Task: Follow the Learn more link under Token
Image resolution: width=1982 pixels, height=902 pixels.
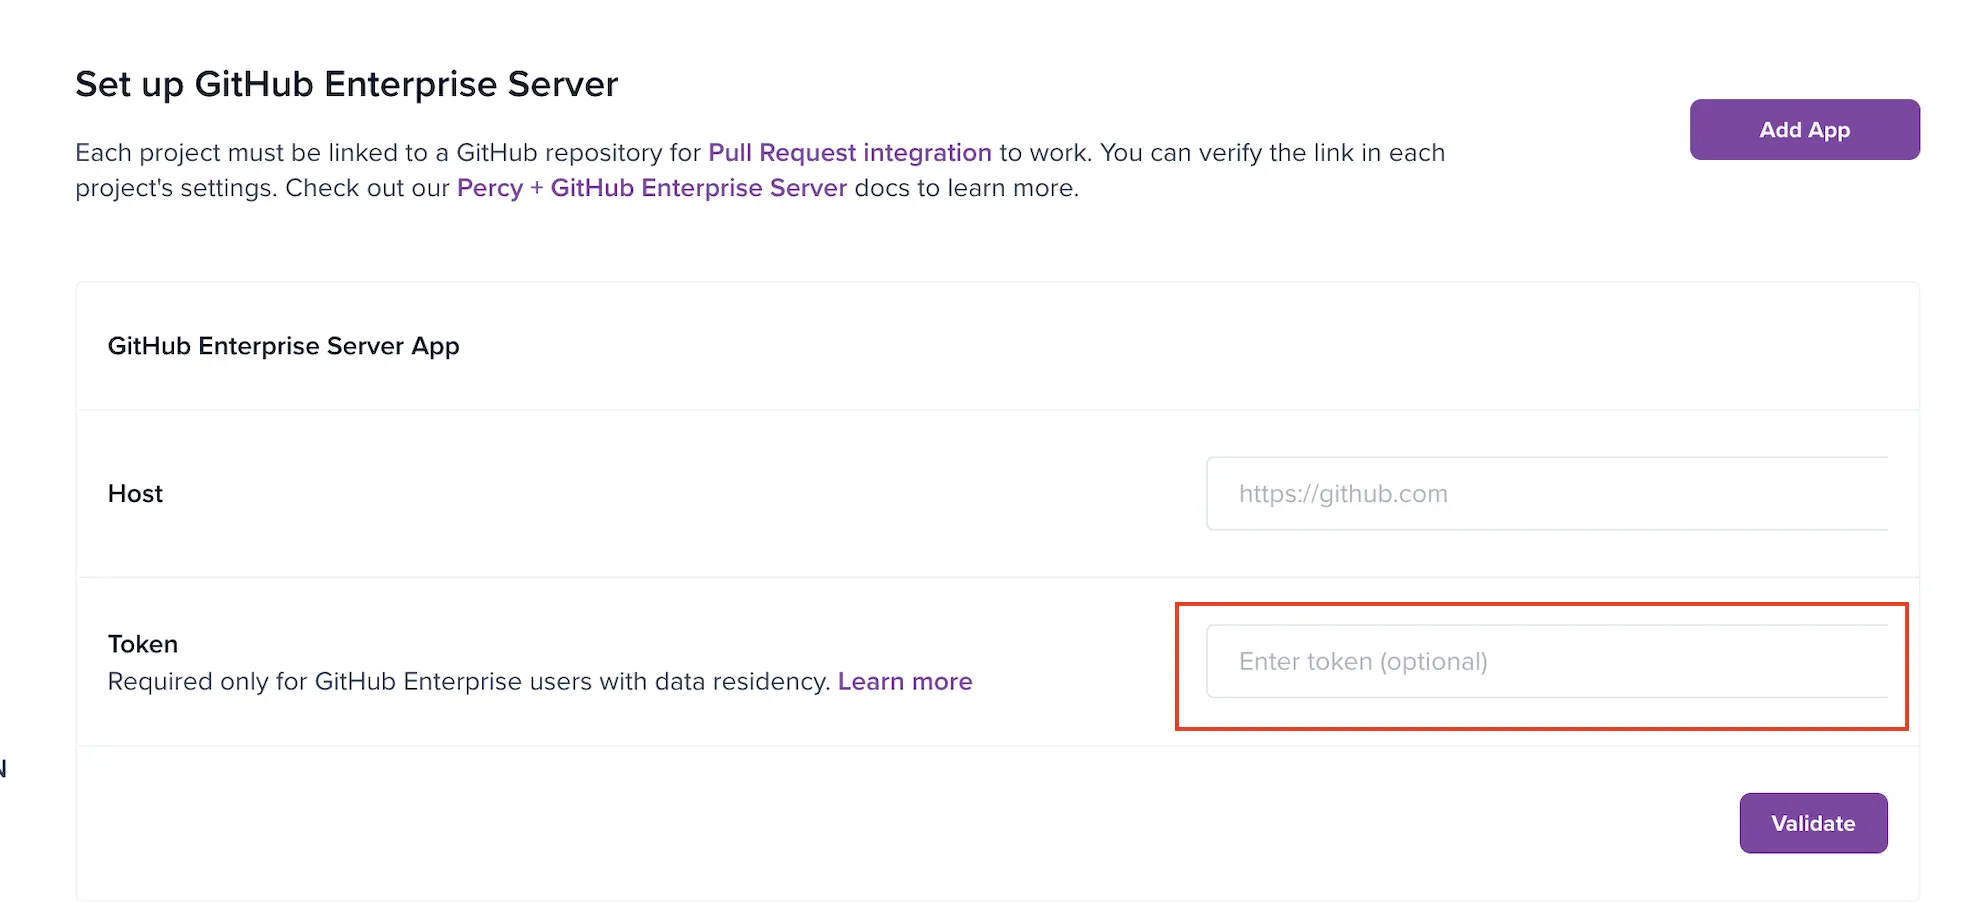Action: click(904, 682)
